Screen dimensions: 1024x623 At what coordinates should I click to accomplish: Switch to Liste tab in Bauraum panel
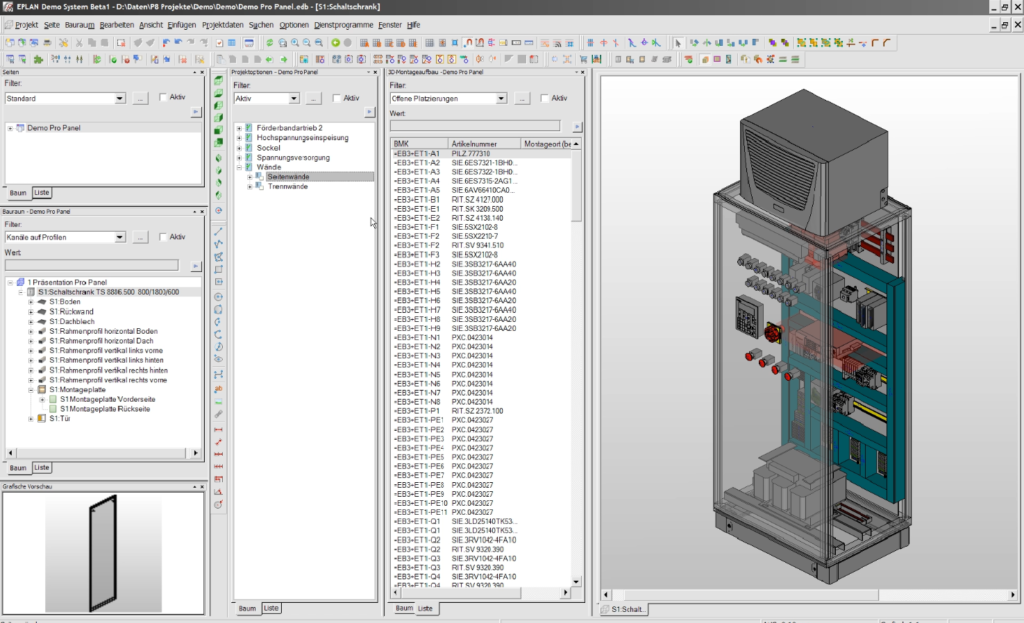41,467
